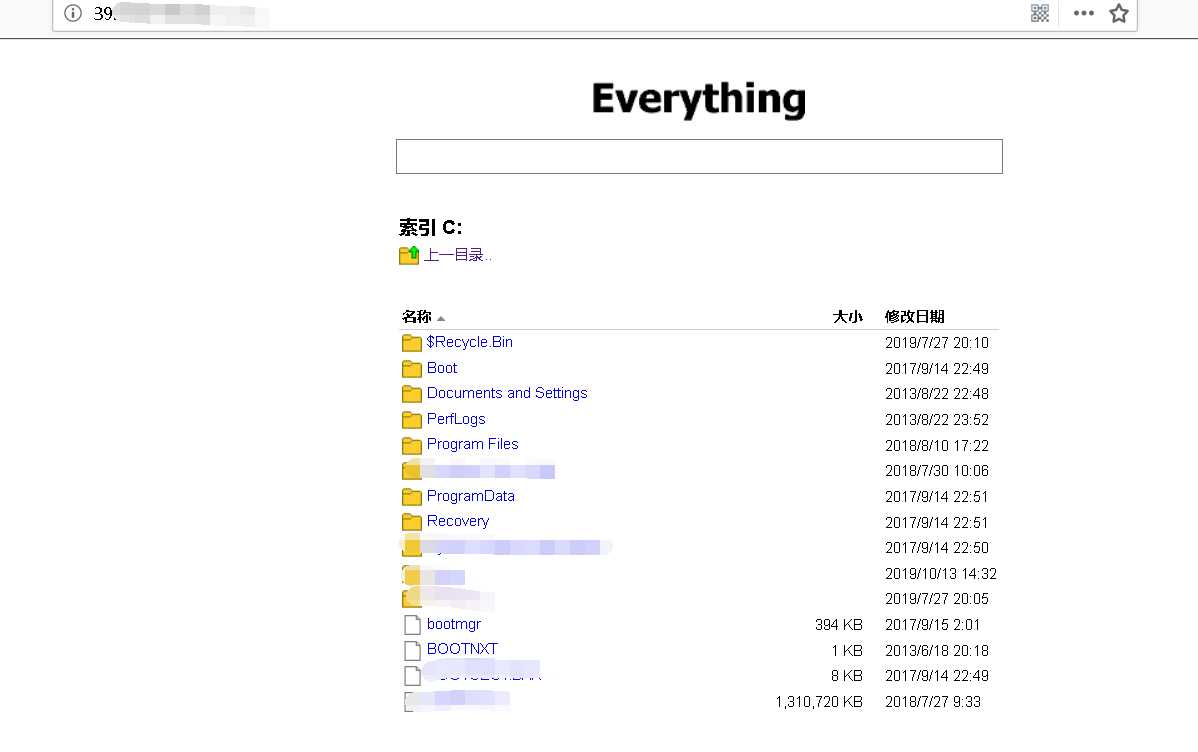Image resolution: width=1198 pixels, height=752 pixels.
Task: Click the date 2017/9/14 22:49 in the Boot row
Action: pos(937,369)
